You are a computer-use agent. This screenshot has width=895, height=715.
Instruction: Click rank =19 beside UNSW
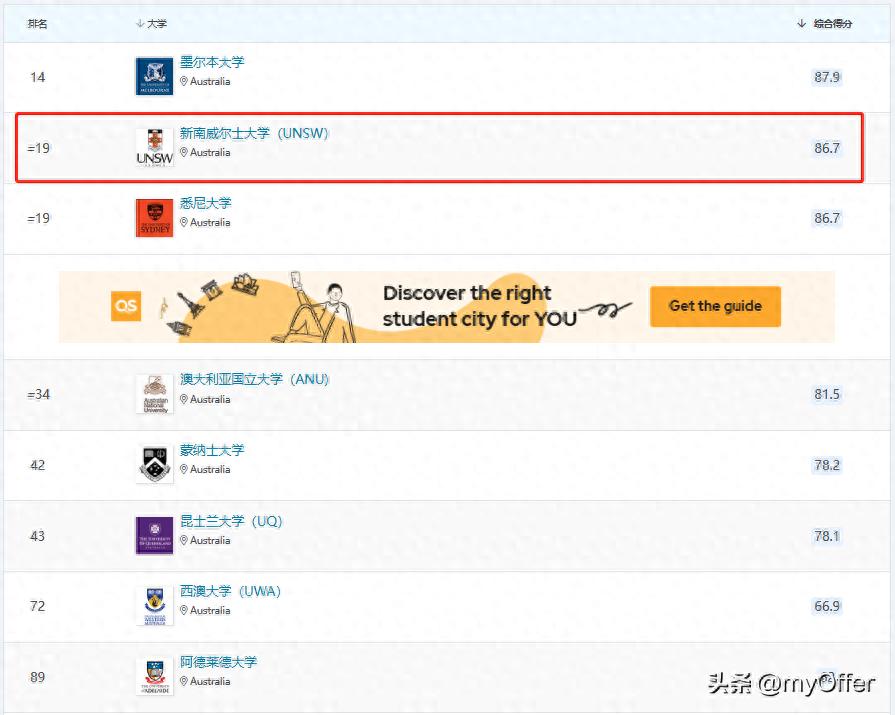38,148
